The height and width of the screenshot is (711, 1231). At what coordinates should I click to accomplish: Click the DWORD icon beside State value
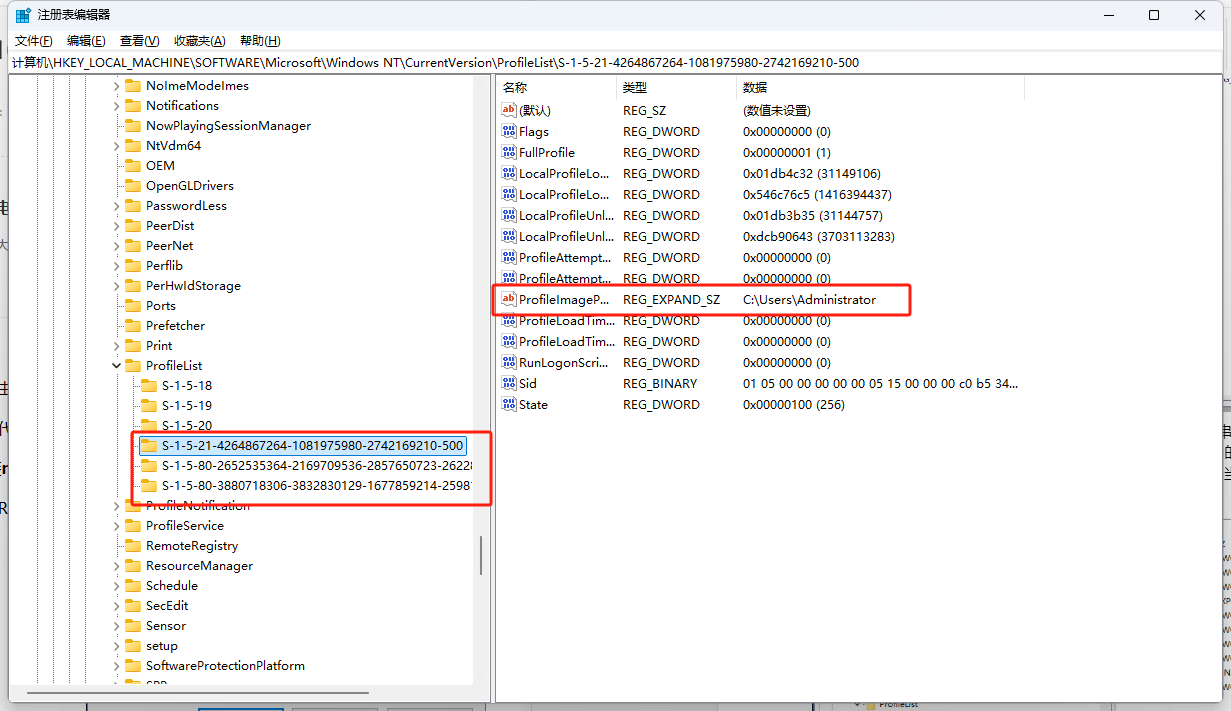[508, 404]
